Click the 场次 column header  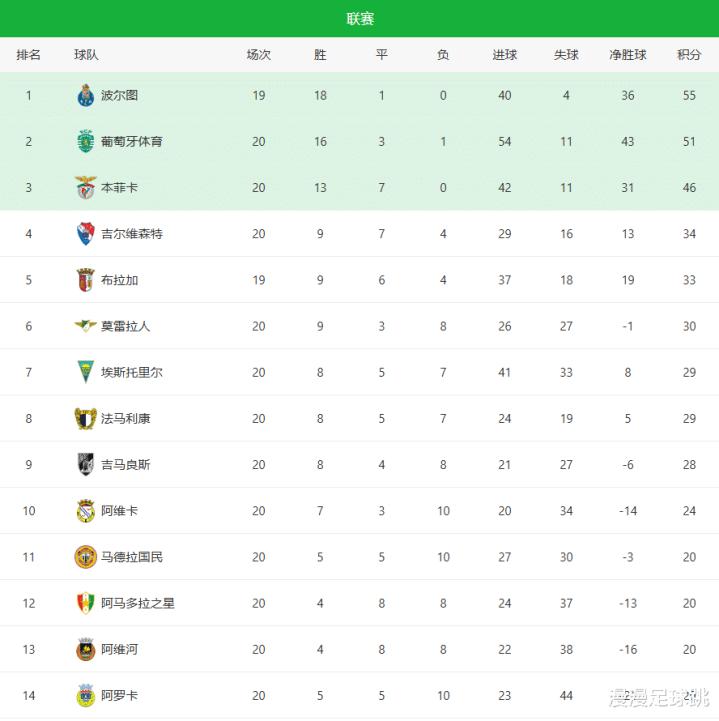coord(259,55)
